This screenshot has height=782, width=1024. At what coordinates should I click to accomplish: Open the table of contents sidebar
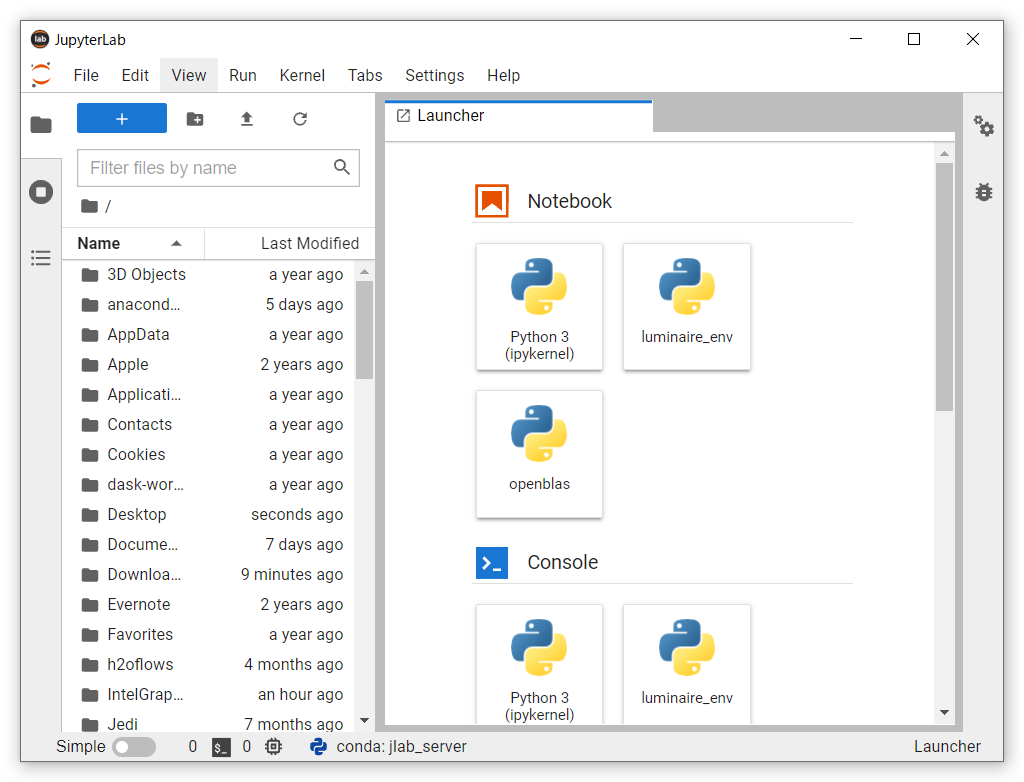(40, 257)
